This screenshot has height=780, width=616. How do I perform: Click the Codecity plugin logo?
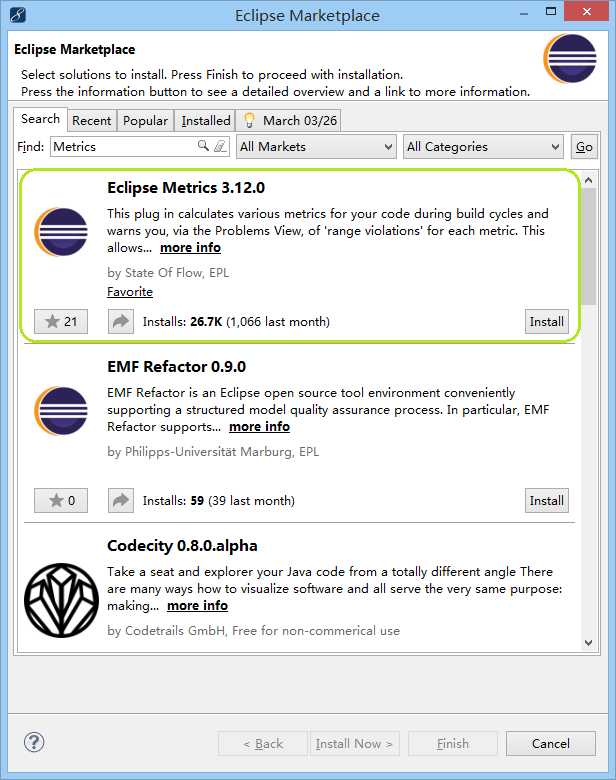coord(62,600)
